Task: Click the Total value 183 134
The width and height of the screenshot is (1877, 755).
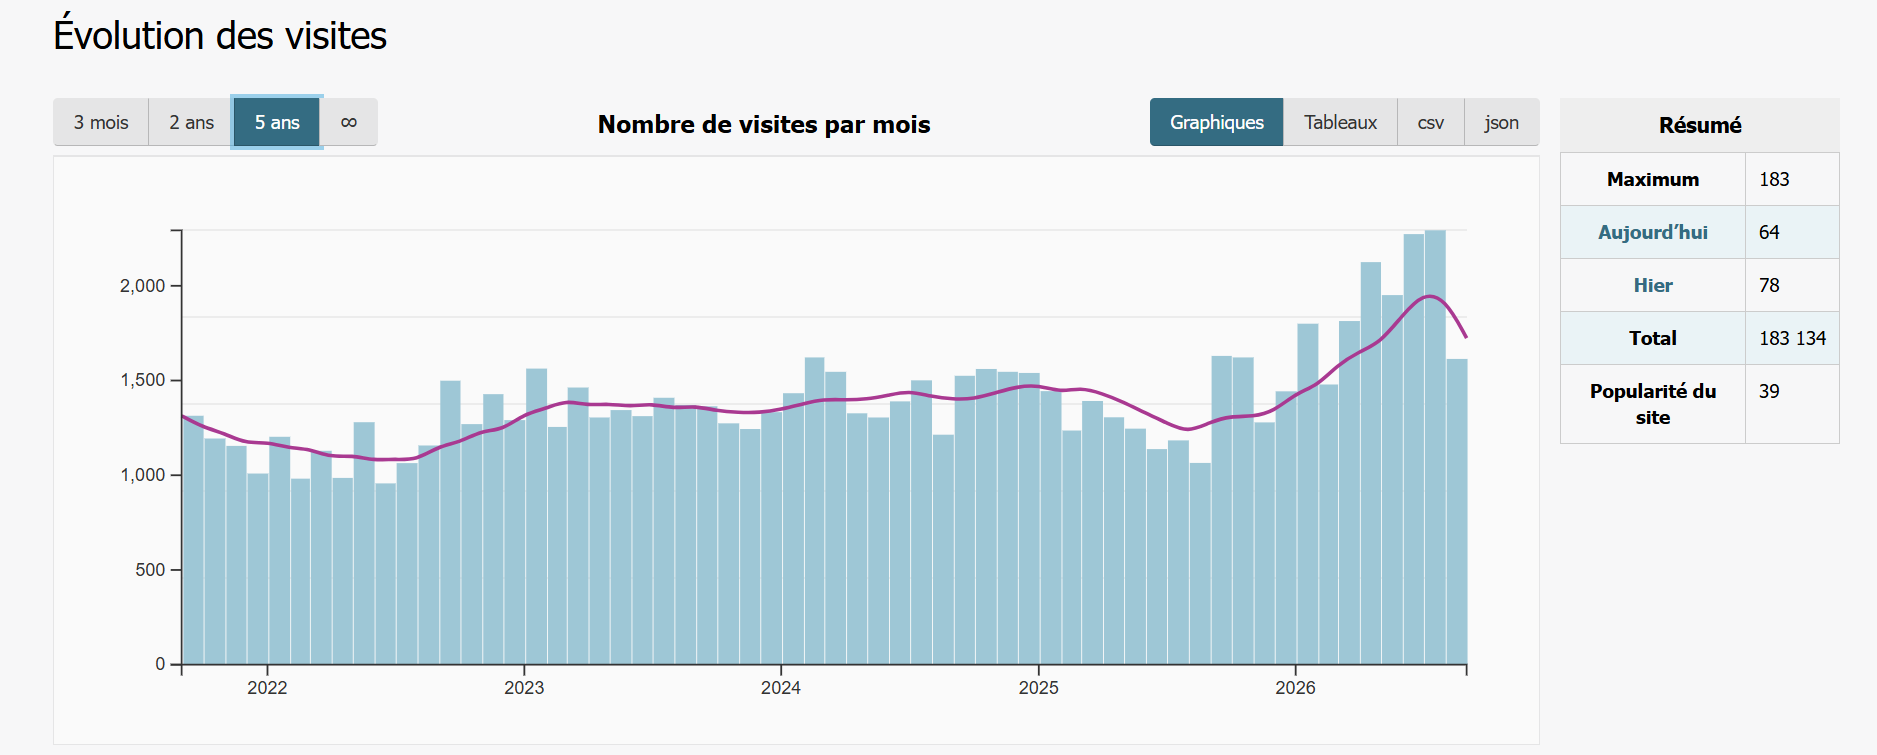Action: coord(1792,338)
